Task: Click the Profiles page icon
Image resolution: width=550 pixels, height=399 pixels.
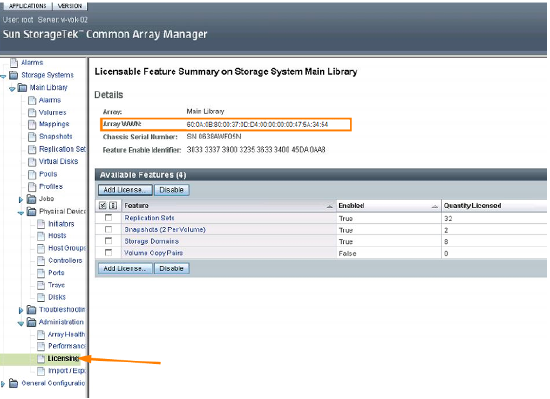Action: [32, 187]
